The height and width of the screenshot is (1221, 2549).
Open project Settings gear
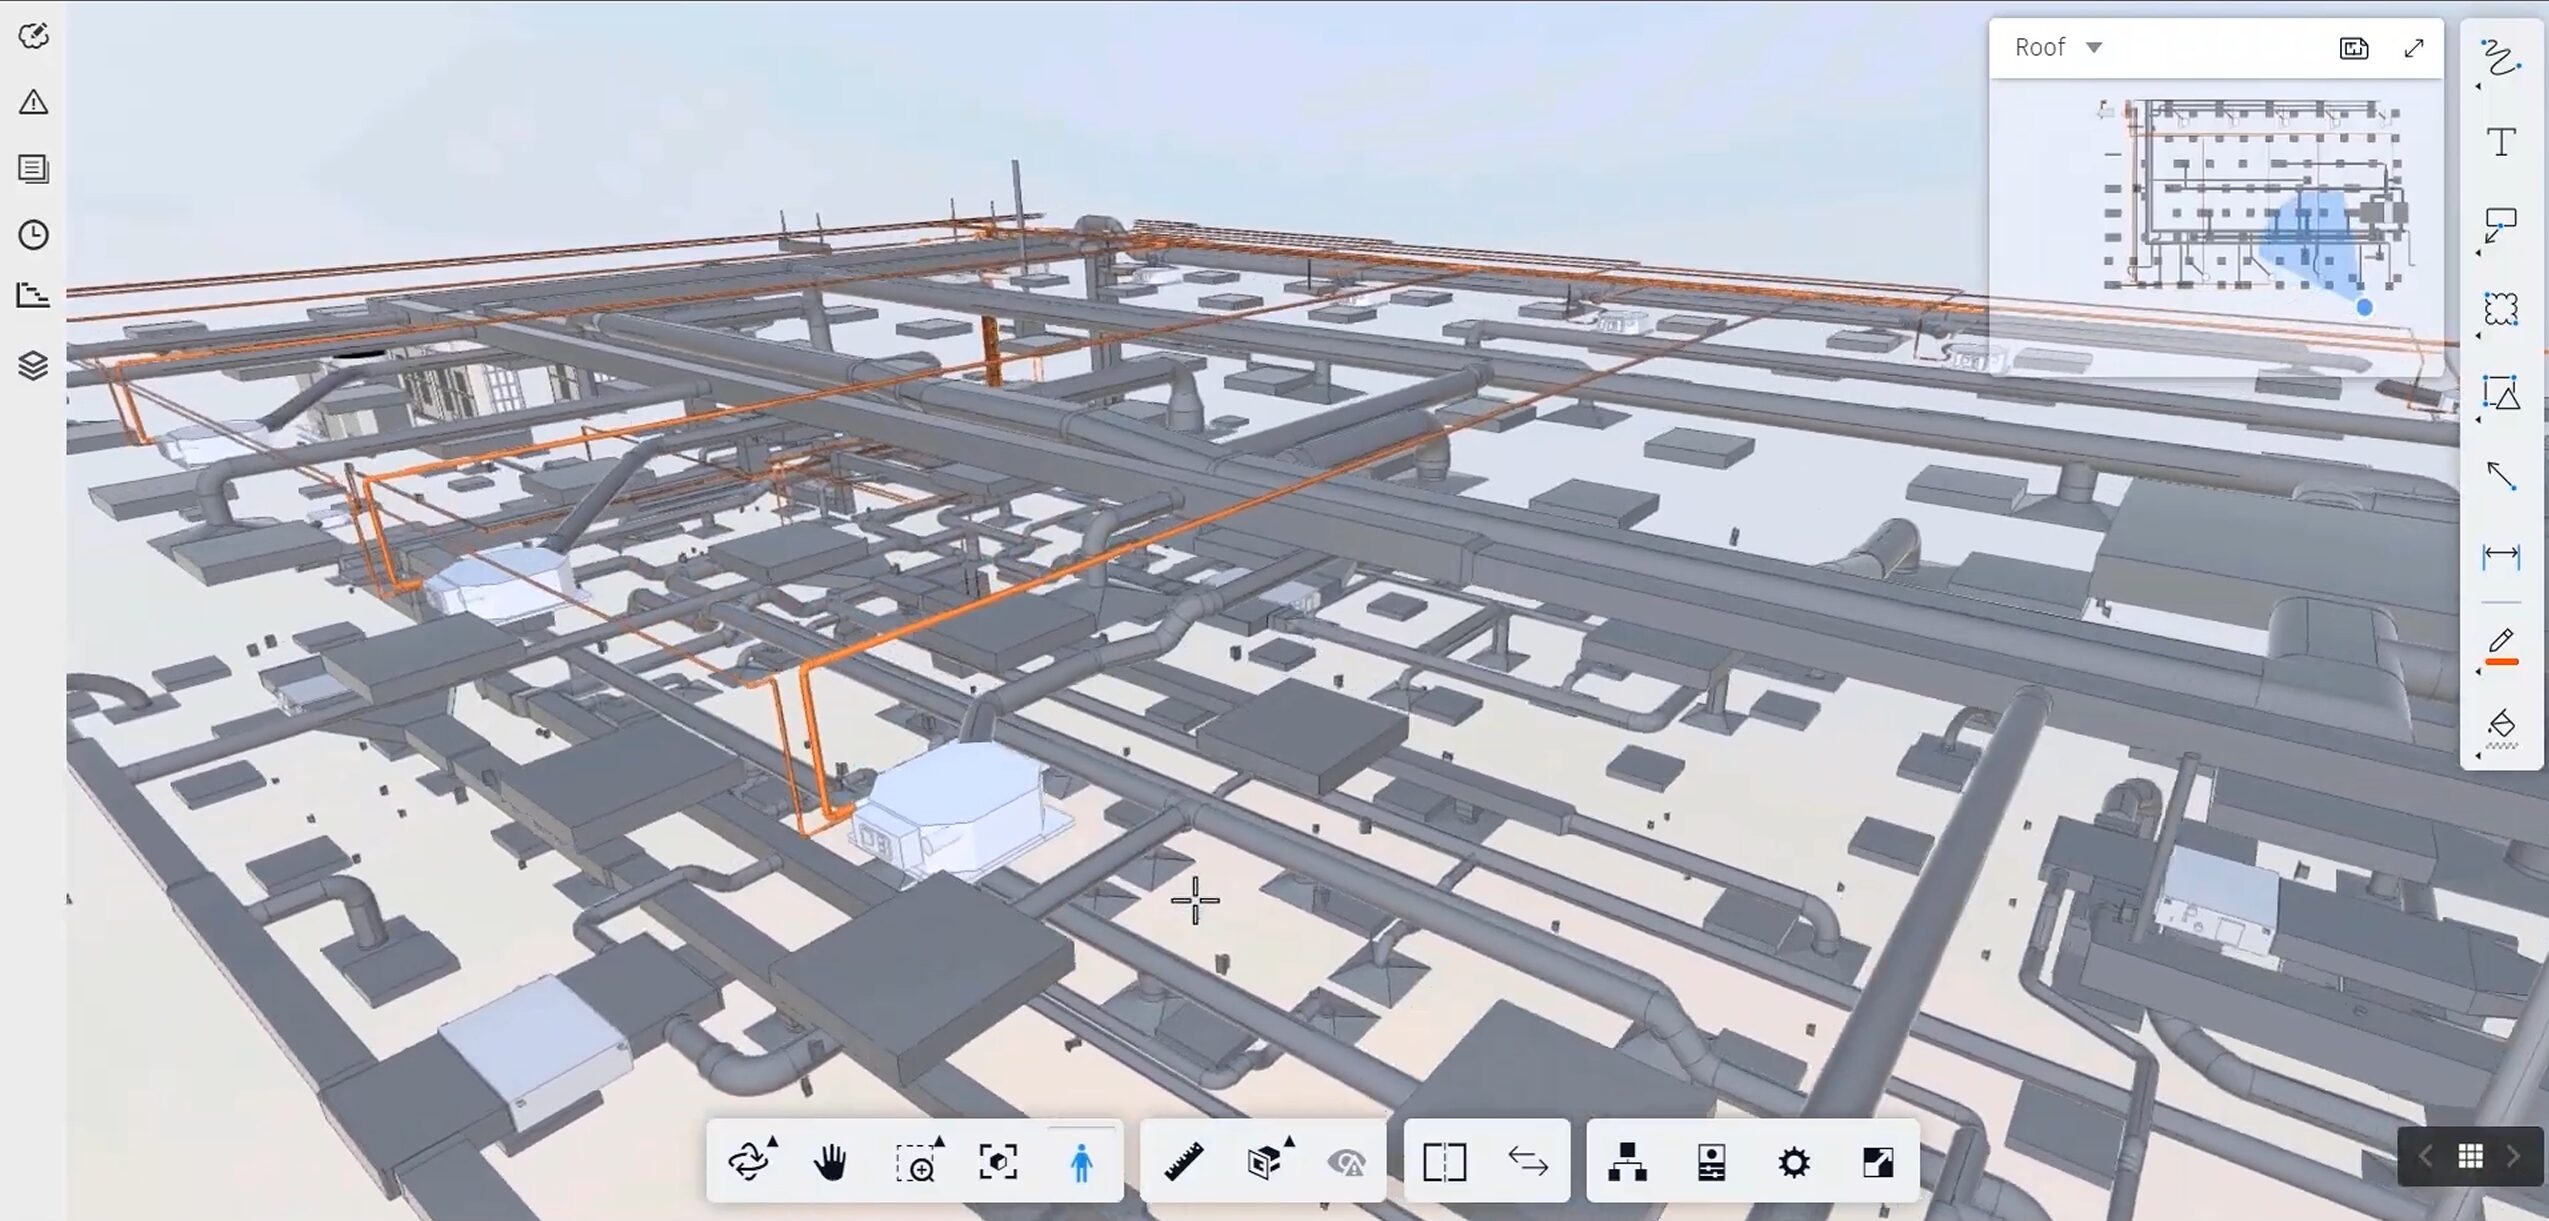tap(1795, 1162)
